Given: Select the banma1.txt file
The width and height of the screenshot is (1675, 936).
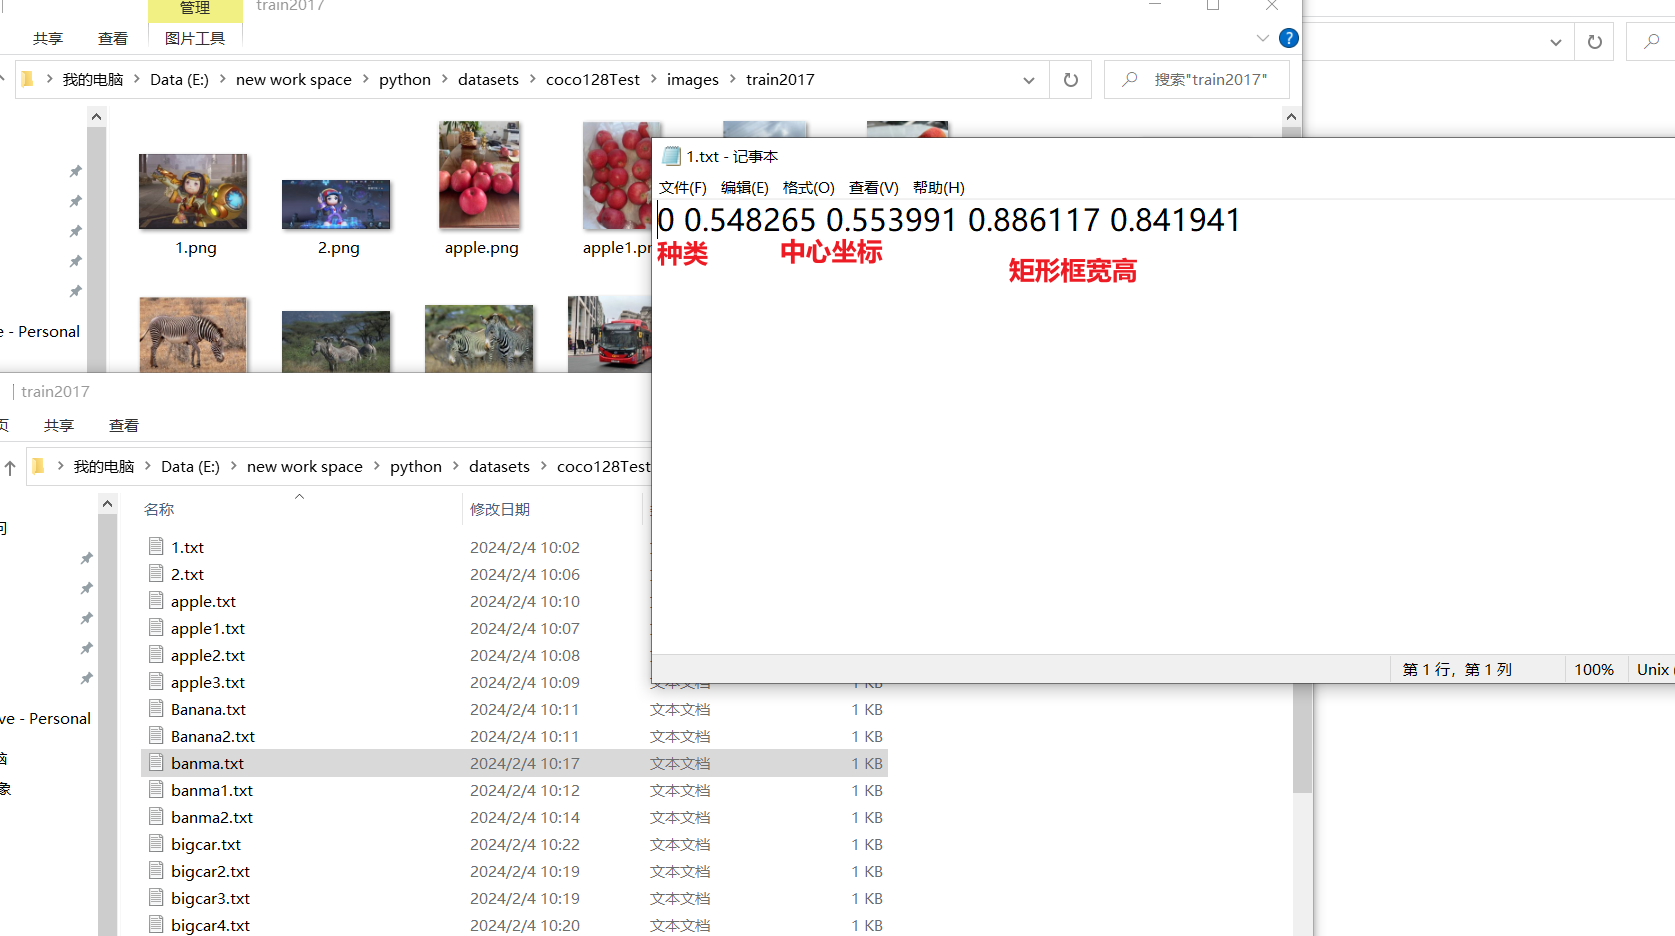Looking at the screenshot, I should (x=212, y=790).
